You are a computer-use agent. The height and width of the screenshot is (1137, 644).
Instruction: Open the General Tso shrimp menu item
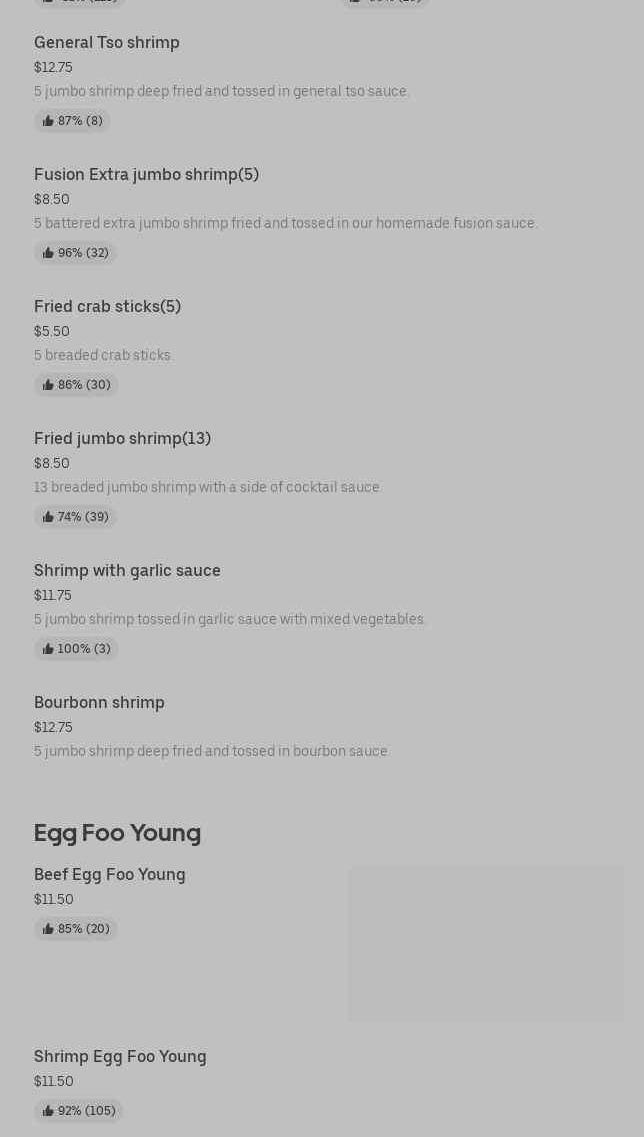coord(107,42)
